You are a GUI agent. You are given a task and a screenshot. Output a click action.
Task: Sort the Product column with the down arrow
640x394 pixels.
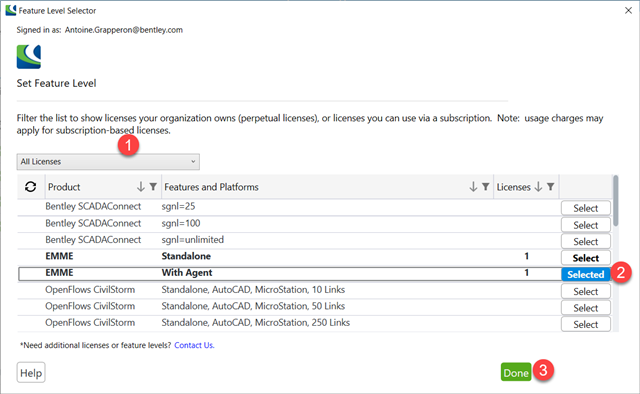[x=141, y=187]
